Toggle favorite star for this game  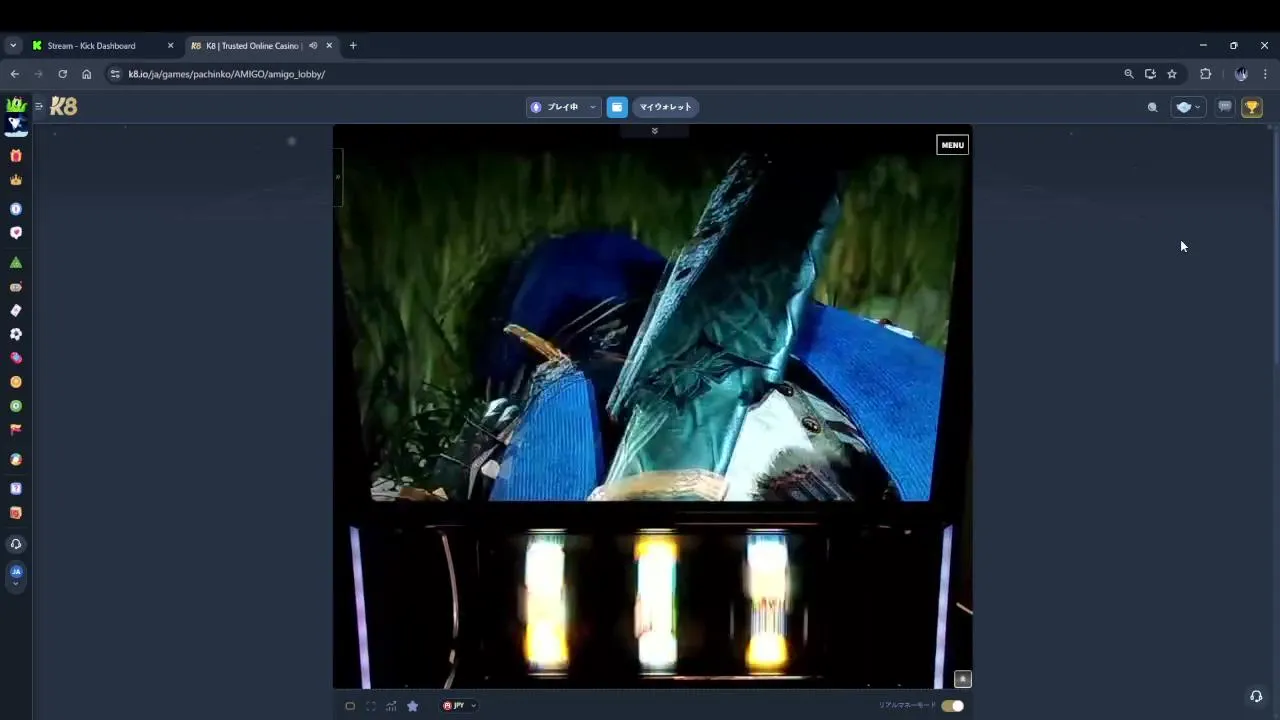tap(412, 706)
